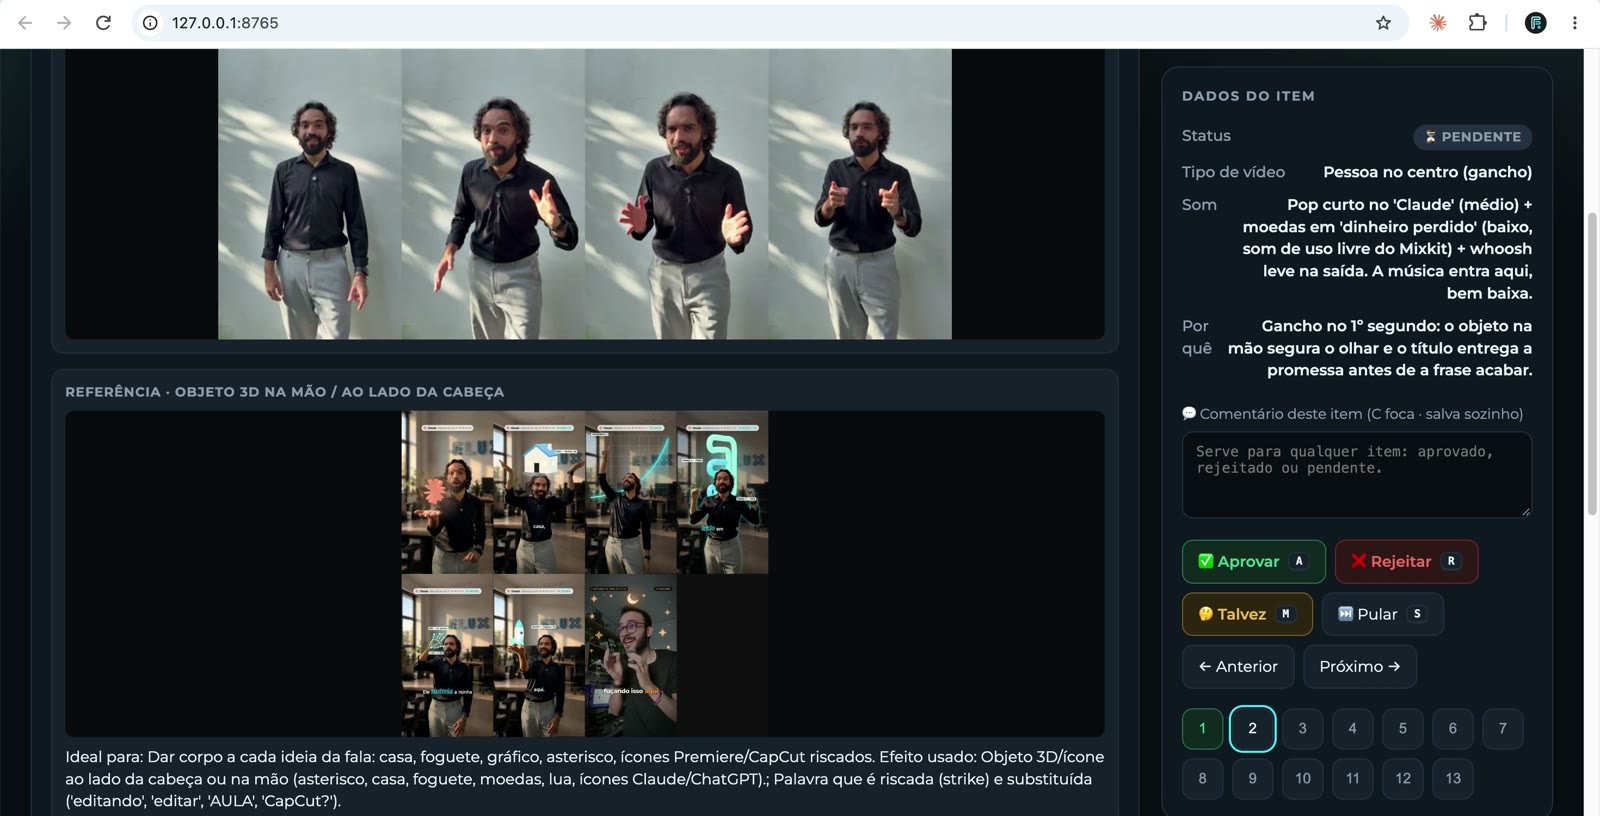Bookmark this page with the star icon
The image size is (1600, 816).
[x=1383, y=23]
